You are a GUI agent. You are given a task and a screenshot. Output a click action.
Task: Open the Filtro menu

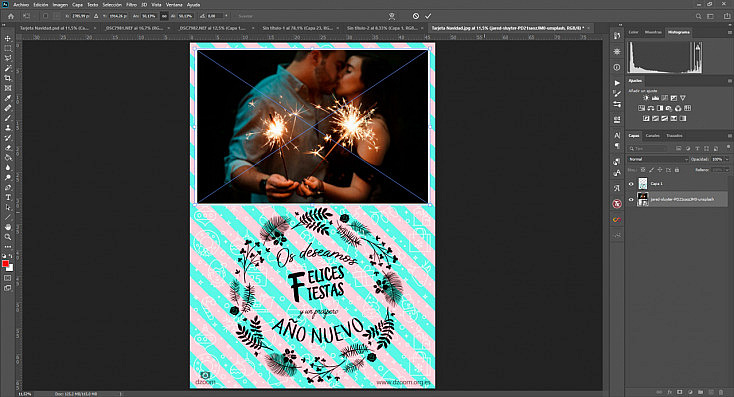click(132, 4)
